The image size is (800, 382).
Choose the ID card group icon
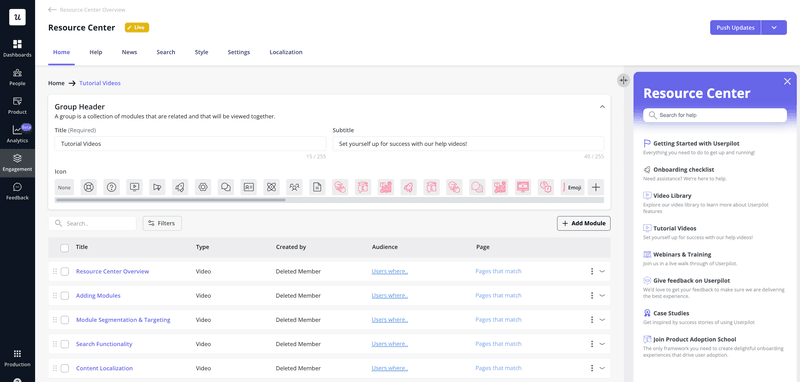pyautogui.click(x=249, y=187)
